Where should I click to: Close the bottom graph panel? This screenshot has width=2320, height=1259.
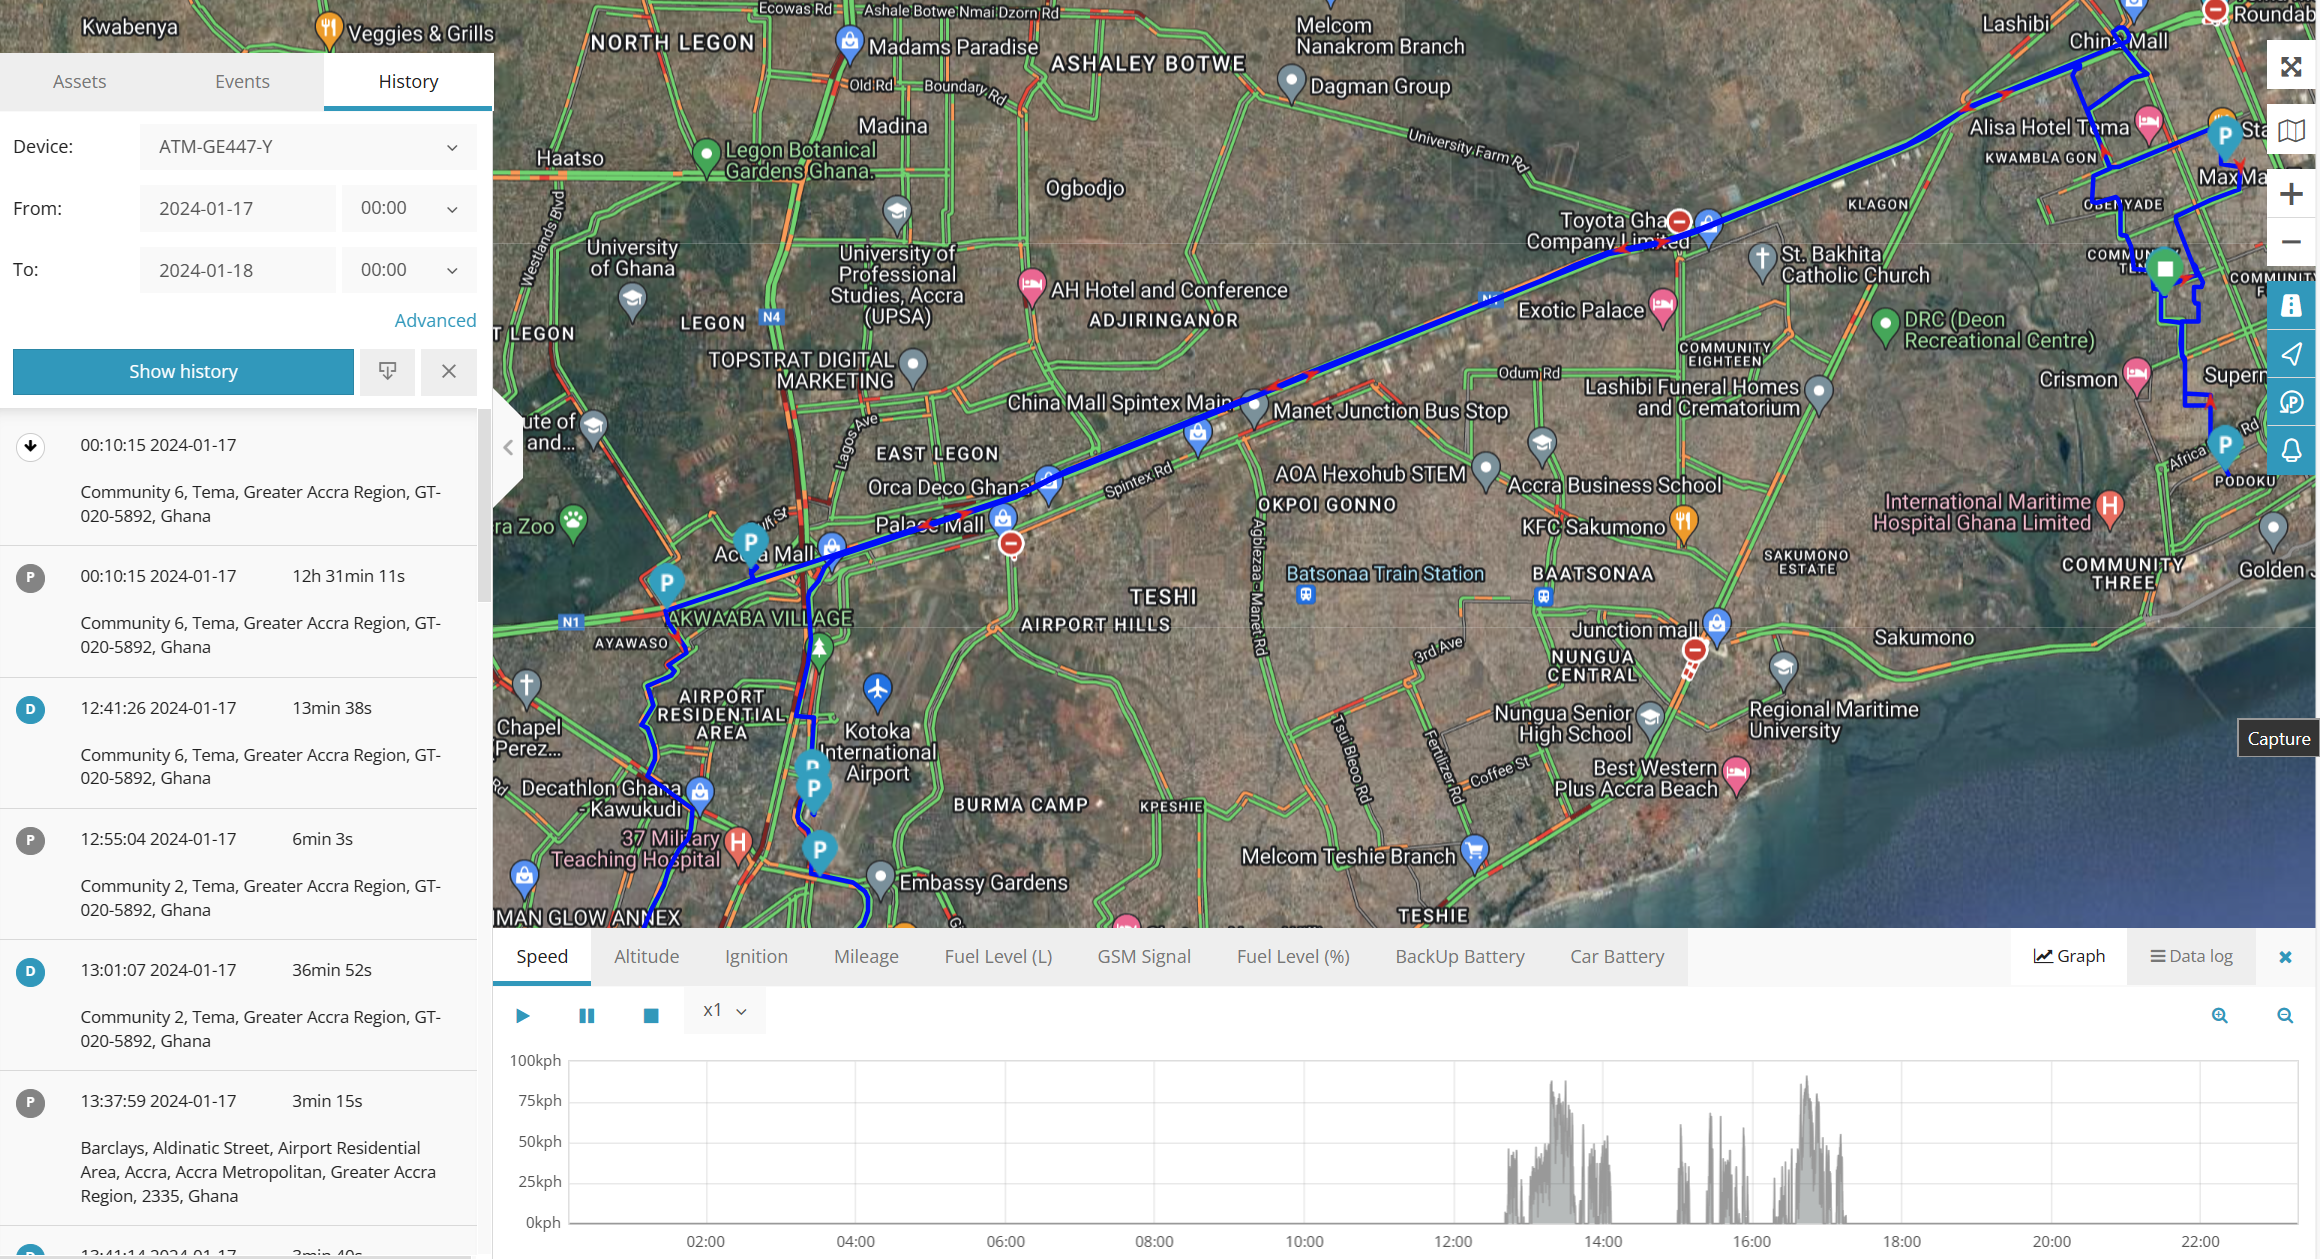pos(2285,958)
